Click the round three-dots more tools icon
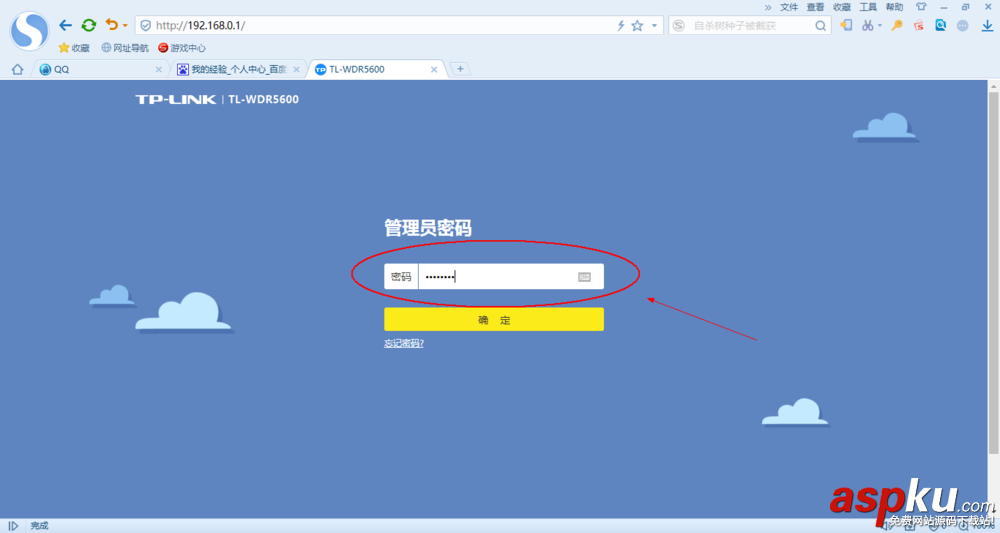Screen dimensions: 1000x533 click(x=963, y=26)
